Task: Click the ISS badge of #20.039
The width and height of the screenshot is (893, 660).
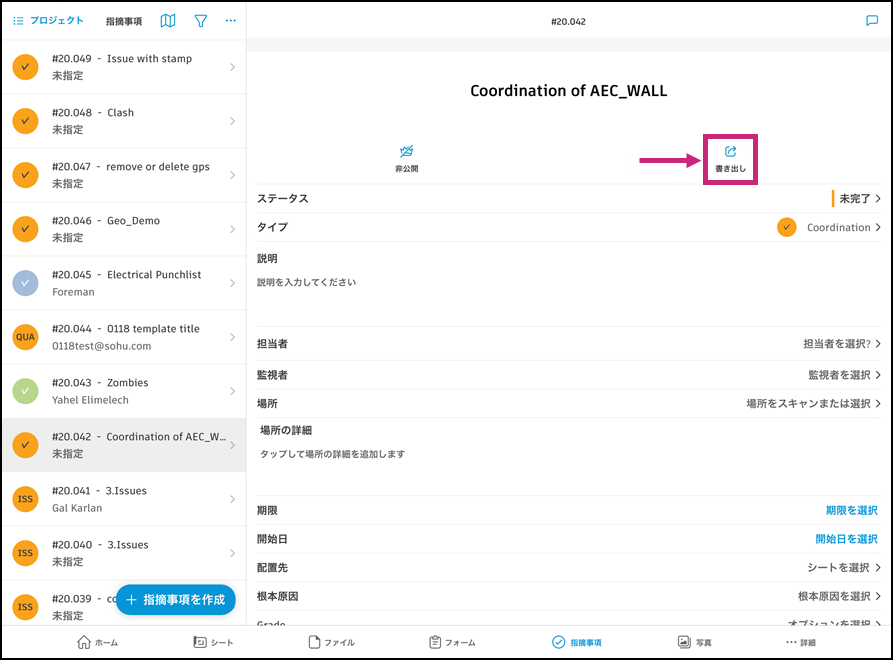Action: pyautogui.click(x=26, y=607)
